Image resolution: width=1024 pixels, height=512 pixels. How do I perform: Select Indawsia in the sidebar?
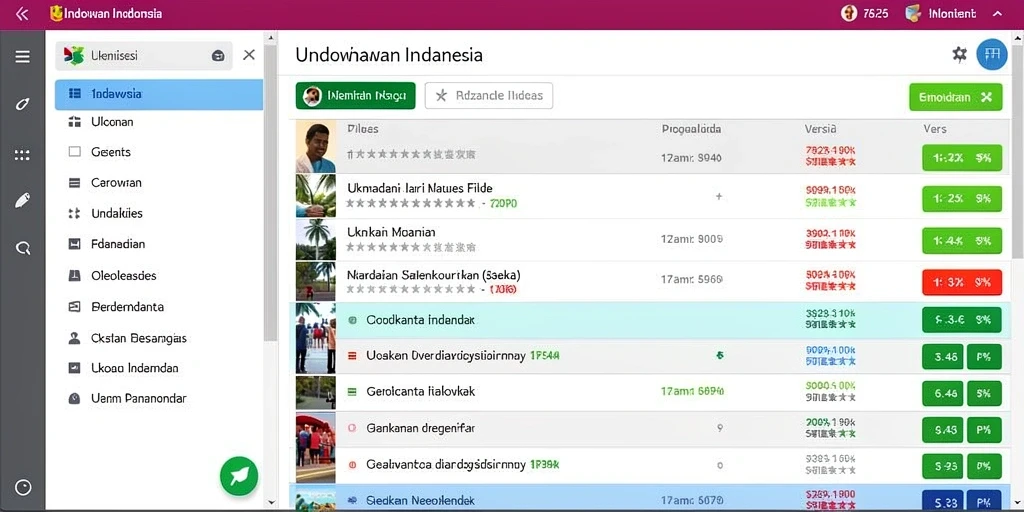tap(159, 94)
